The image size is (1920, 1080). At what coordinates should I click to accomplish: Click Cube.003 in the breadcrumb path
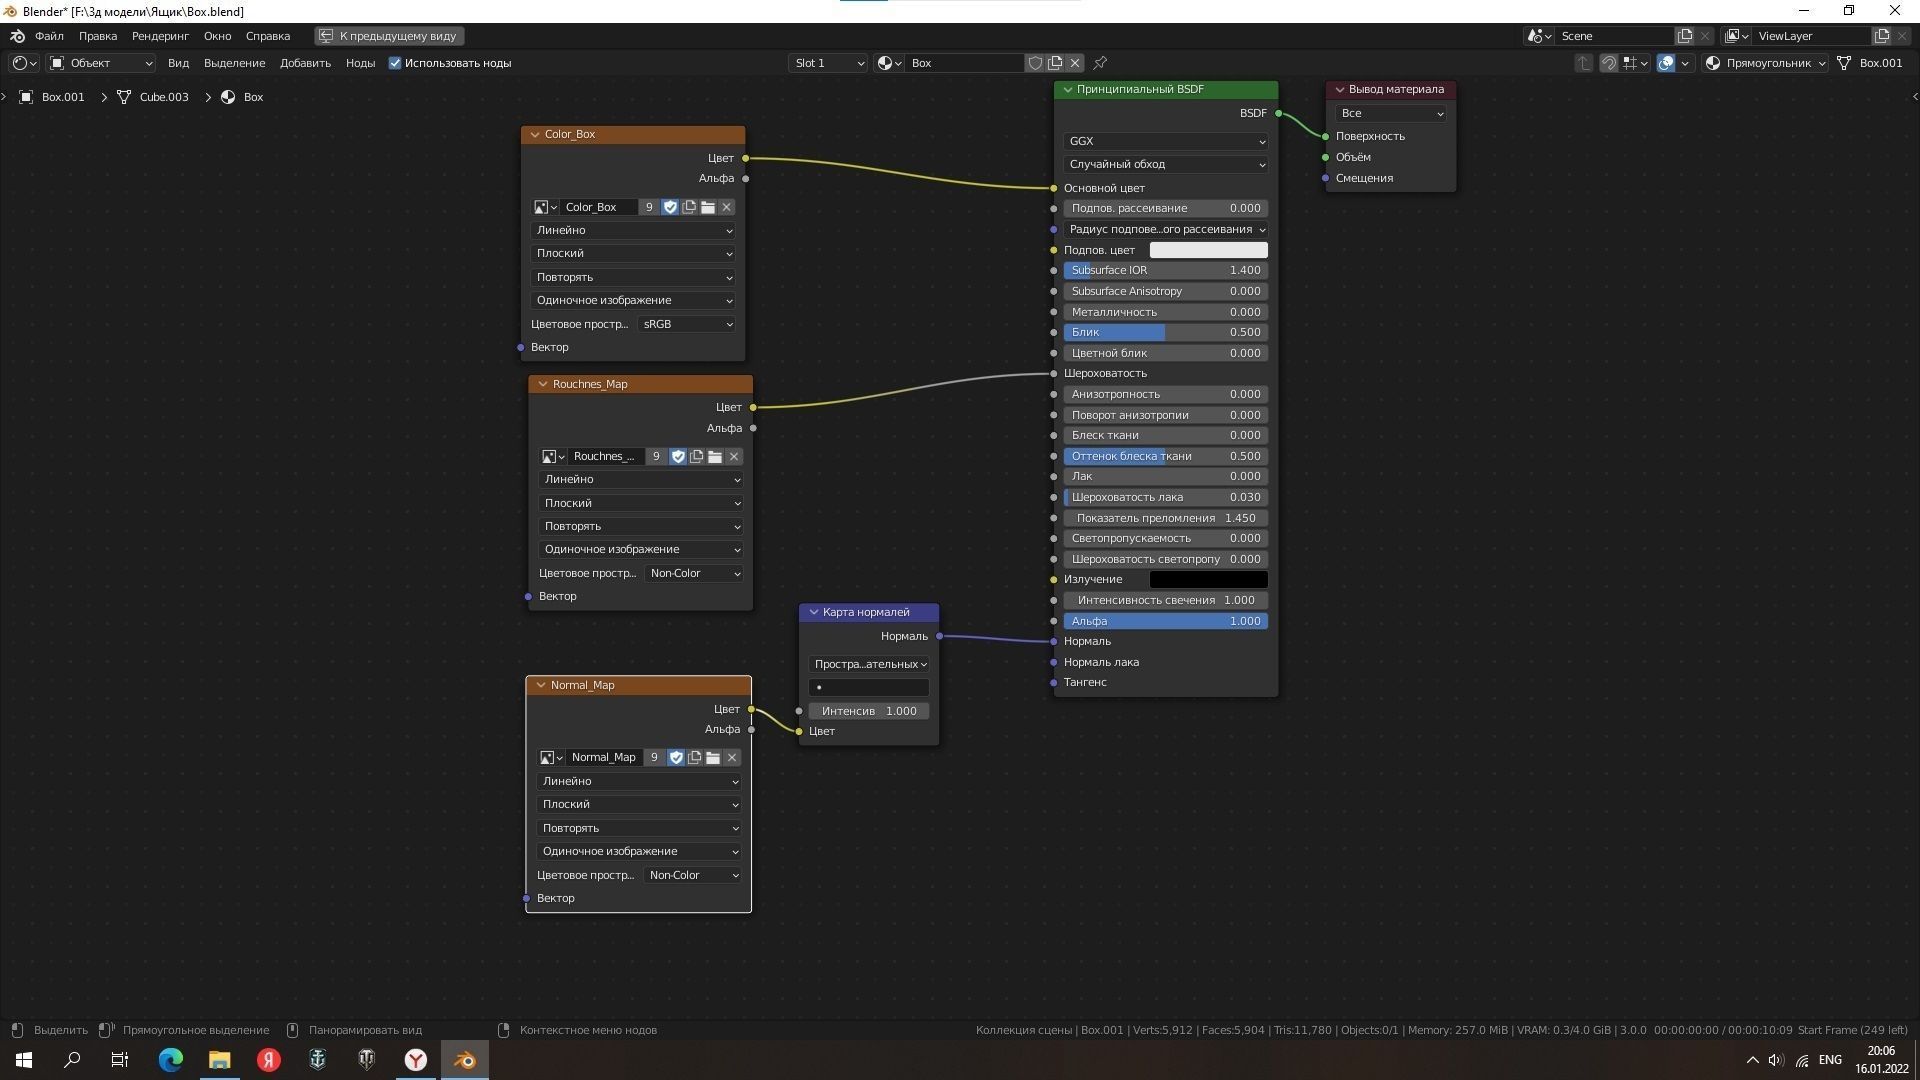163,97
